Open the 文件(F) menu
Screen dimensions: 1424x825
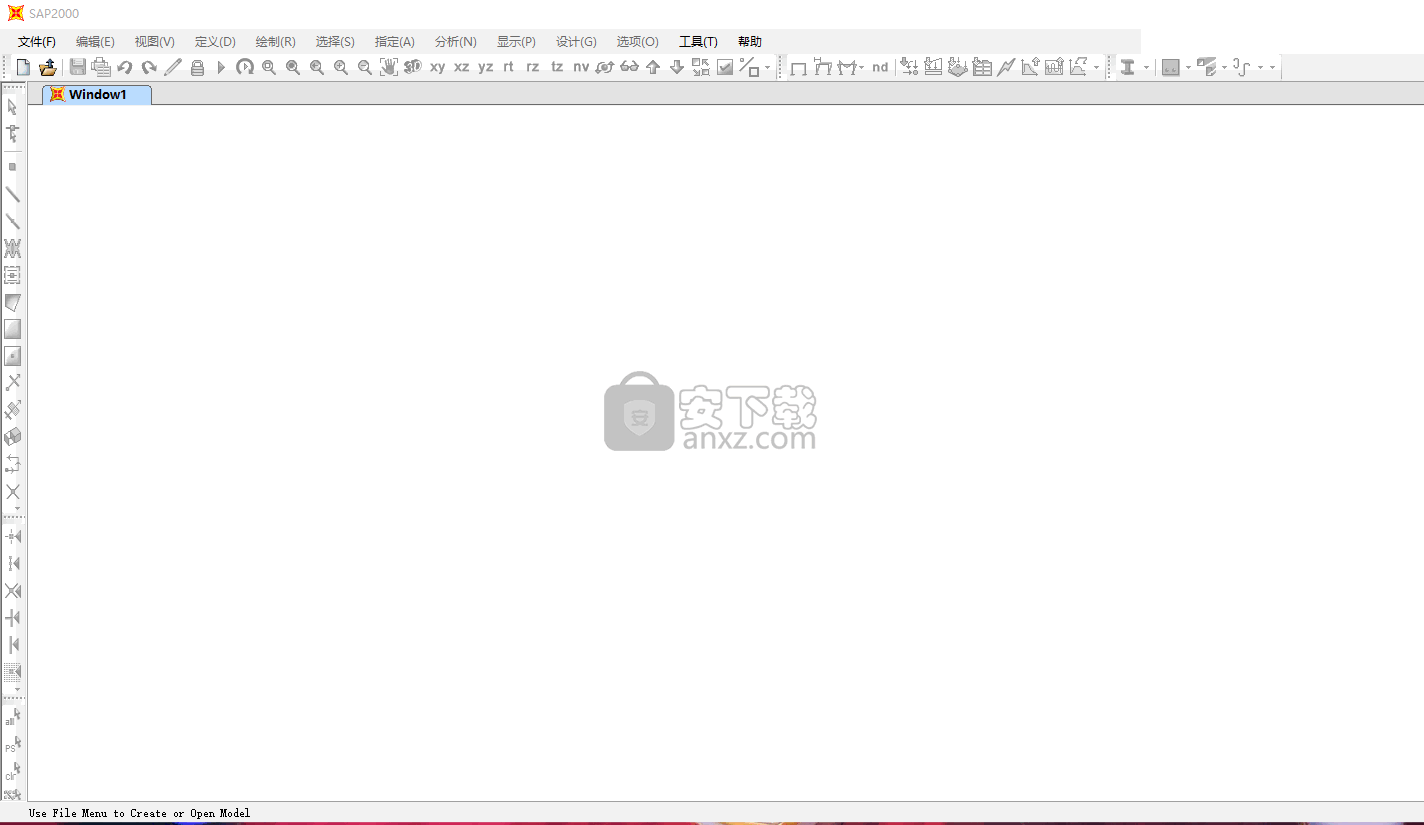pos(37,41)
